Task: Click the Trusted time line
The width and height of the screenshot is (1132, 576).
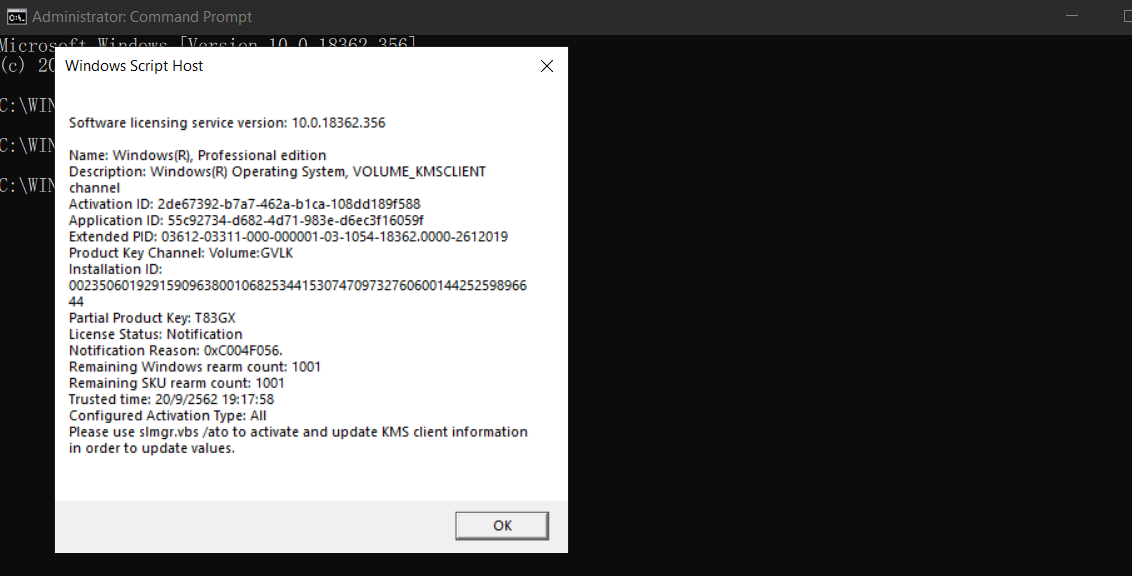Action: pos(172,399)
